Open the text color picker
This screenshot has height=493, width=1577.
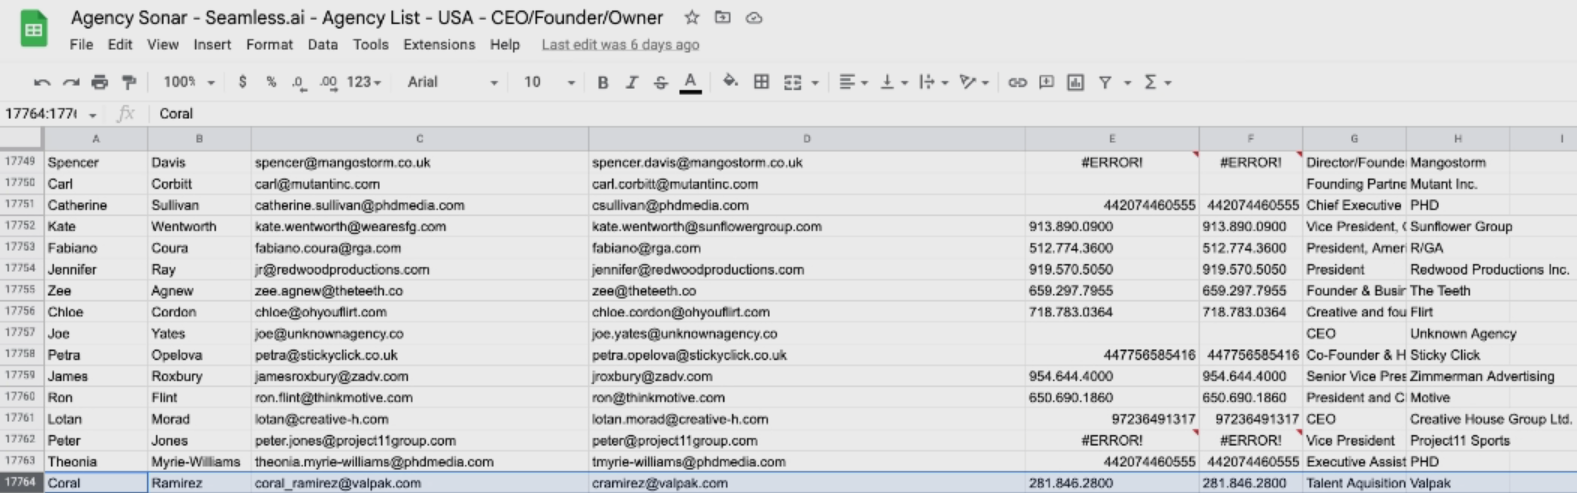(690, 82)
